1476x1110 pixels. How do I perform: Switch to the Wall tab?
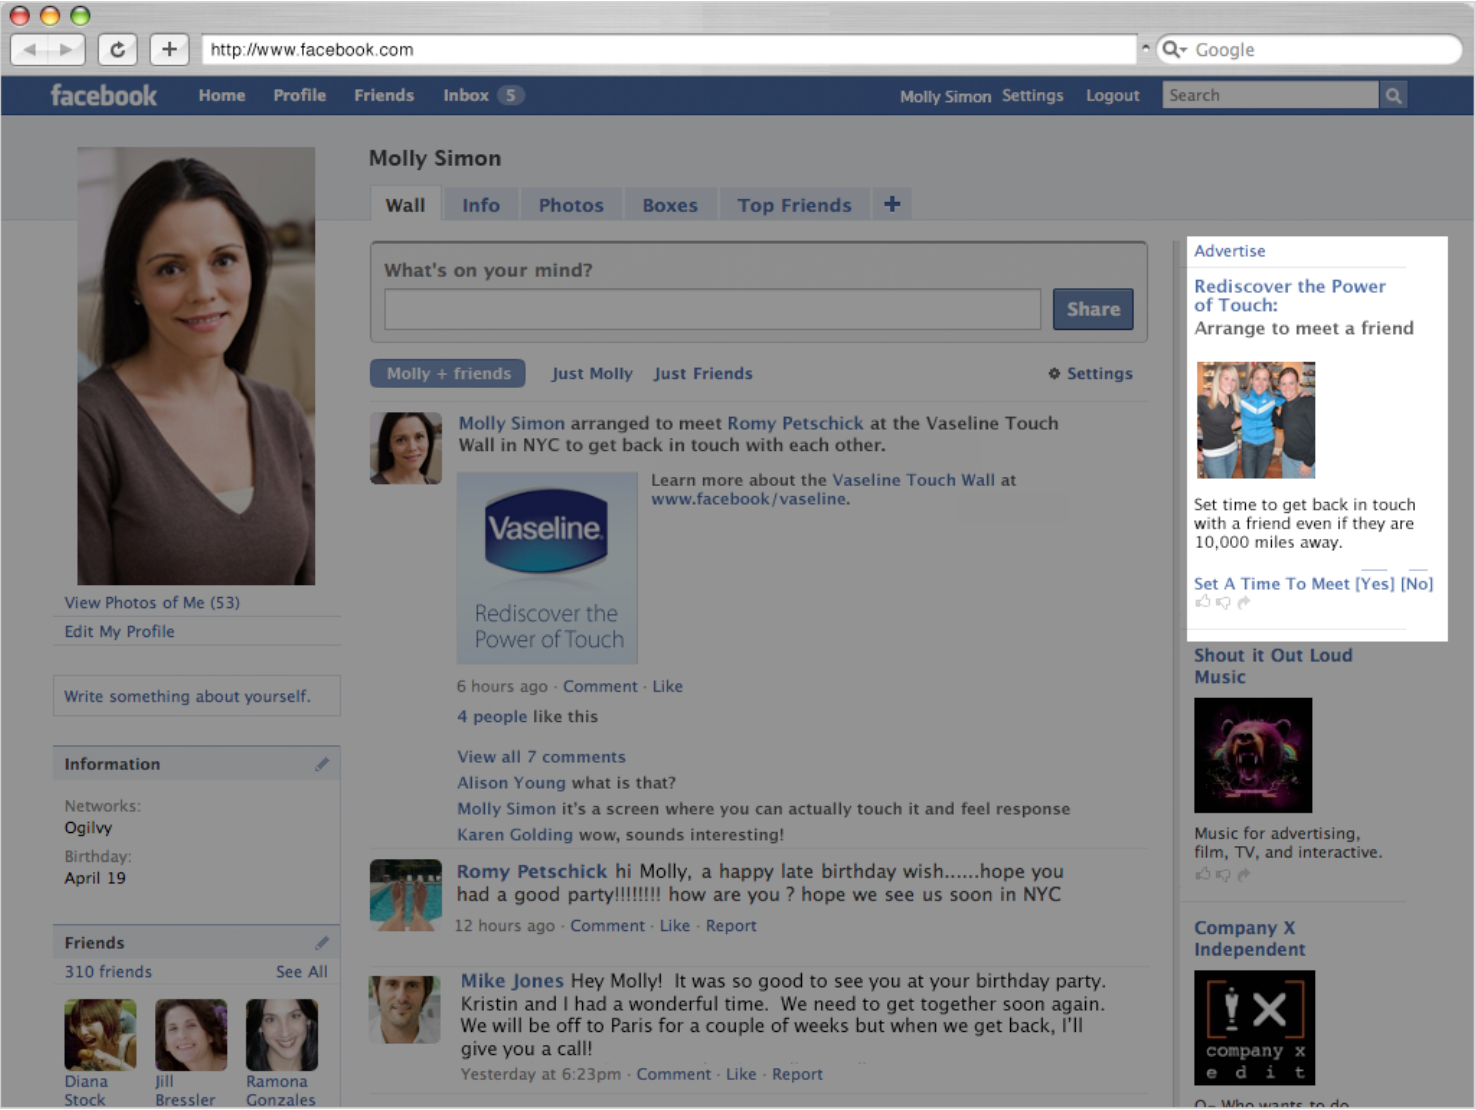(405, 204)
